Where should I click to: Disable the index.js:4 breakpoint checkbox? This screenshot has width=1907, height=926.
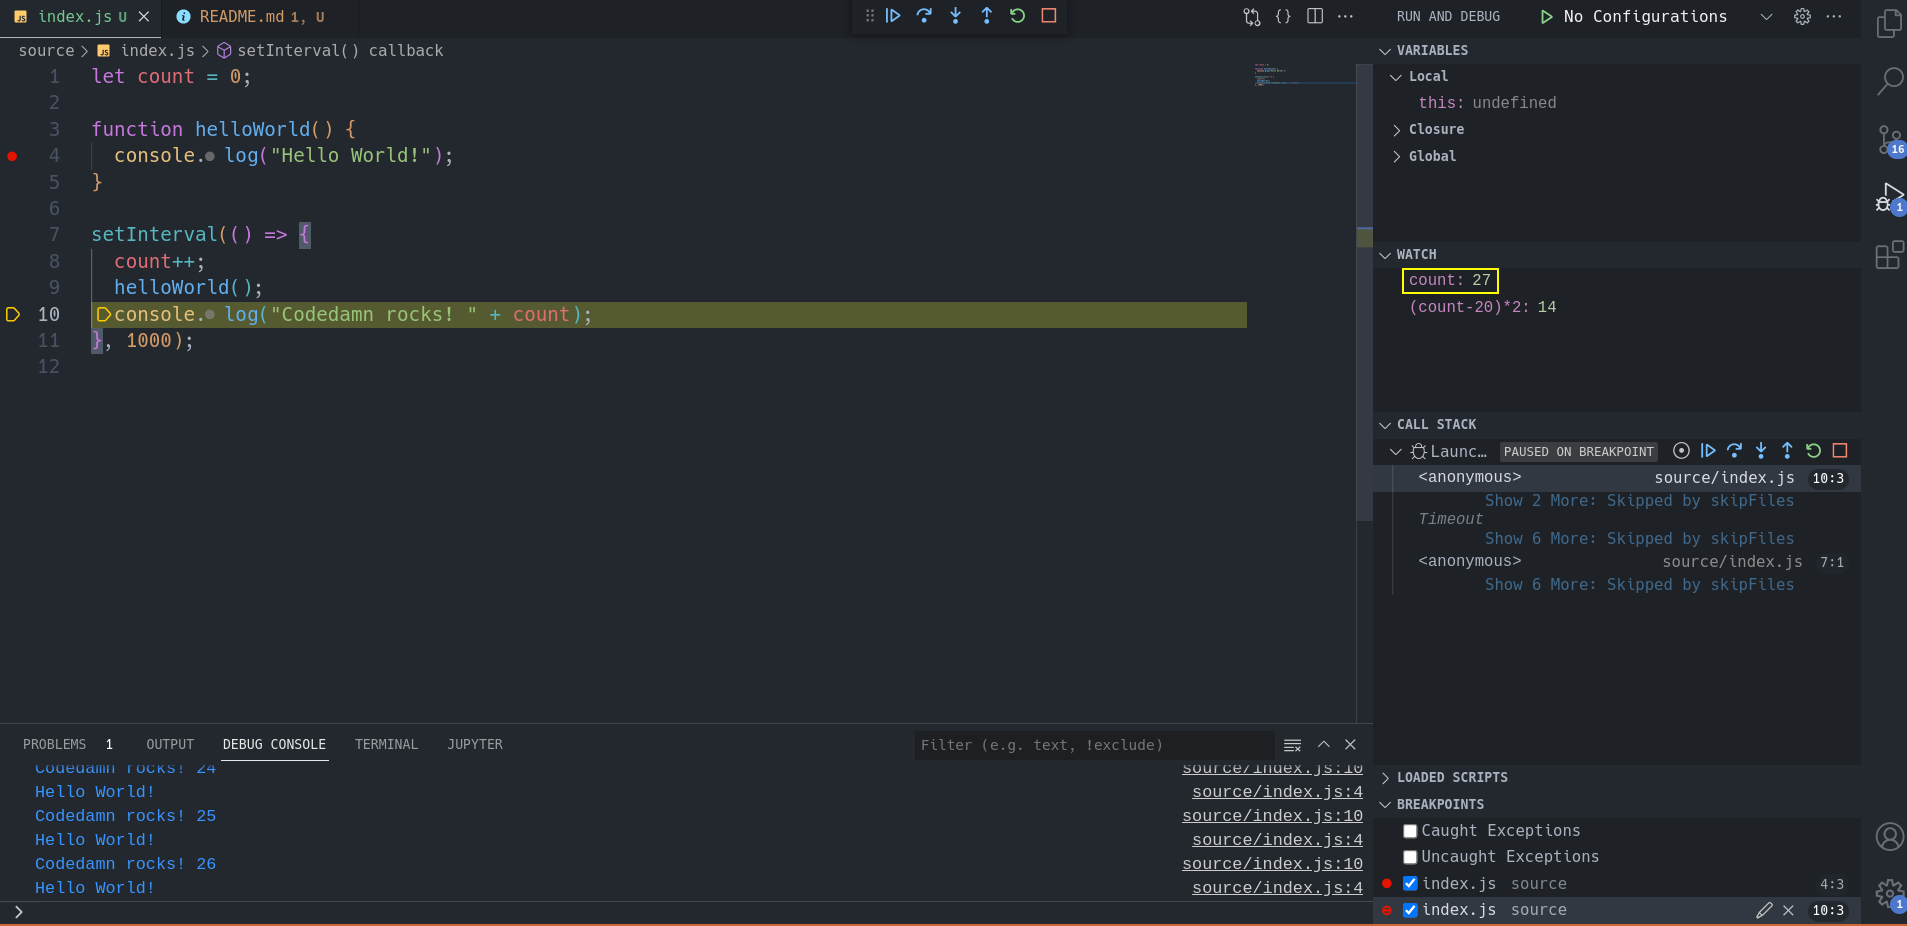[x=1410, y=883]
